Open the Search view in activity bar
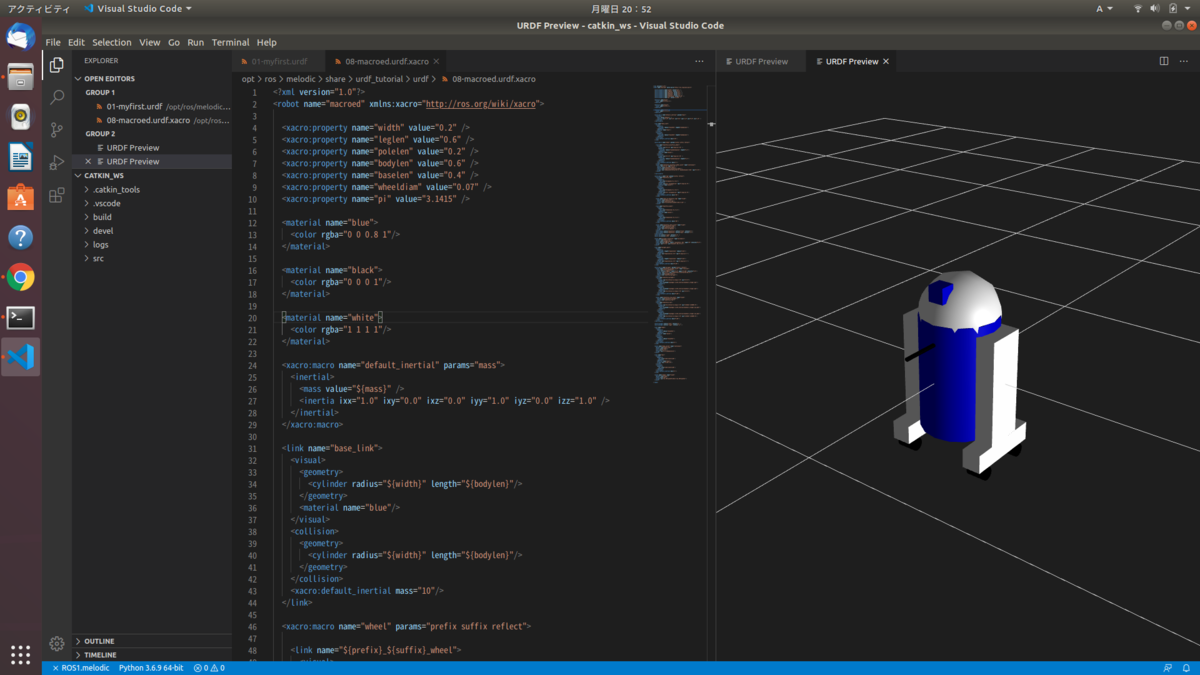This screenshot has width=1200, height=675. point(57,97)
